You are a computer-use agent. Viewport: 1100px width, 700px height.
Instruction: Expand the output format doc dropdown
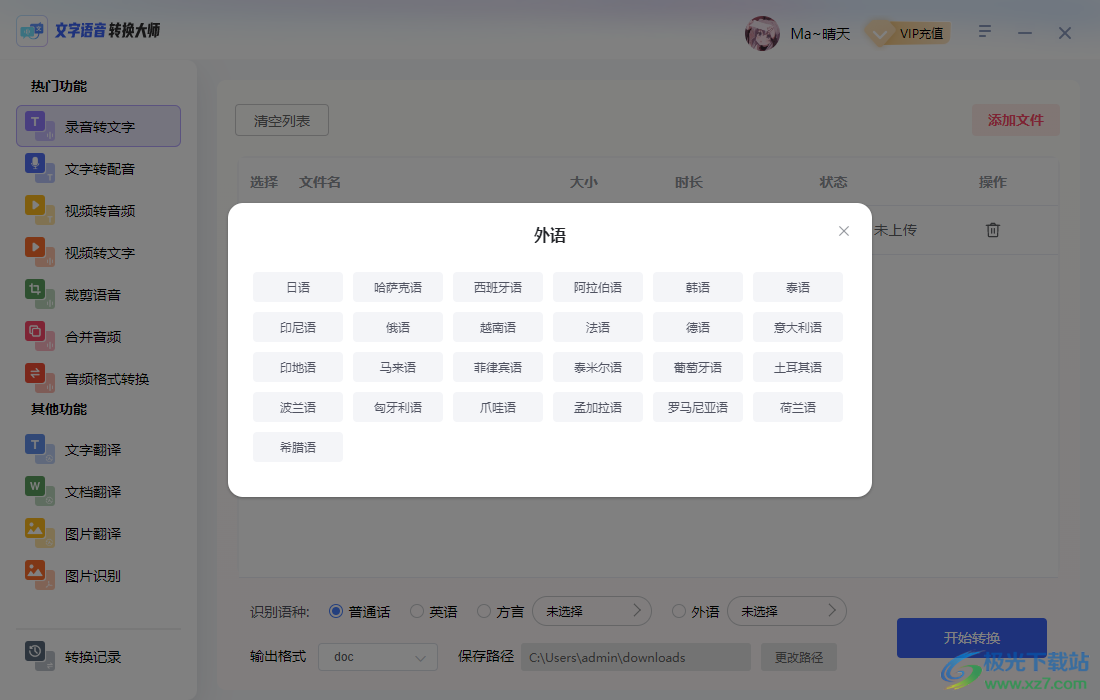377,657
